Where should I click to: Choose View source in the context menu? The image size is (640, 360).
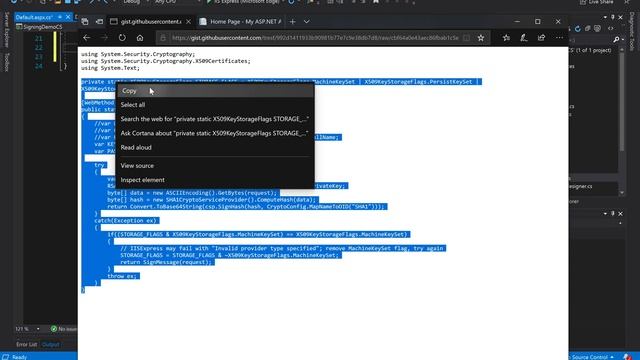[216, 166]
